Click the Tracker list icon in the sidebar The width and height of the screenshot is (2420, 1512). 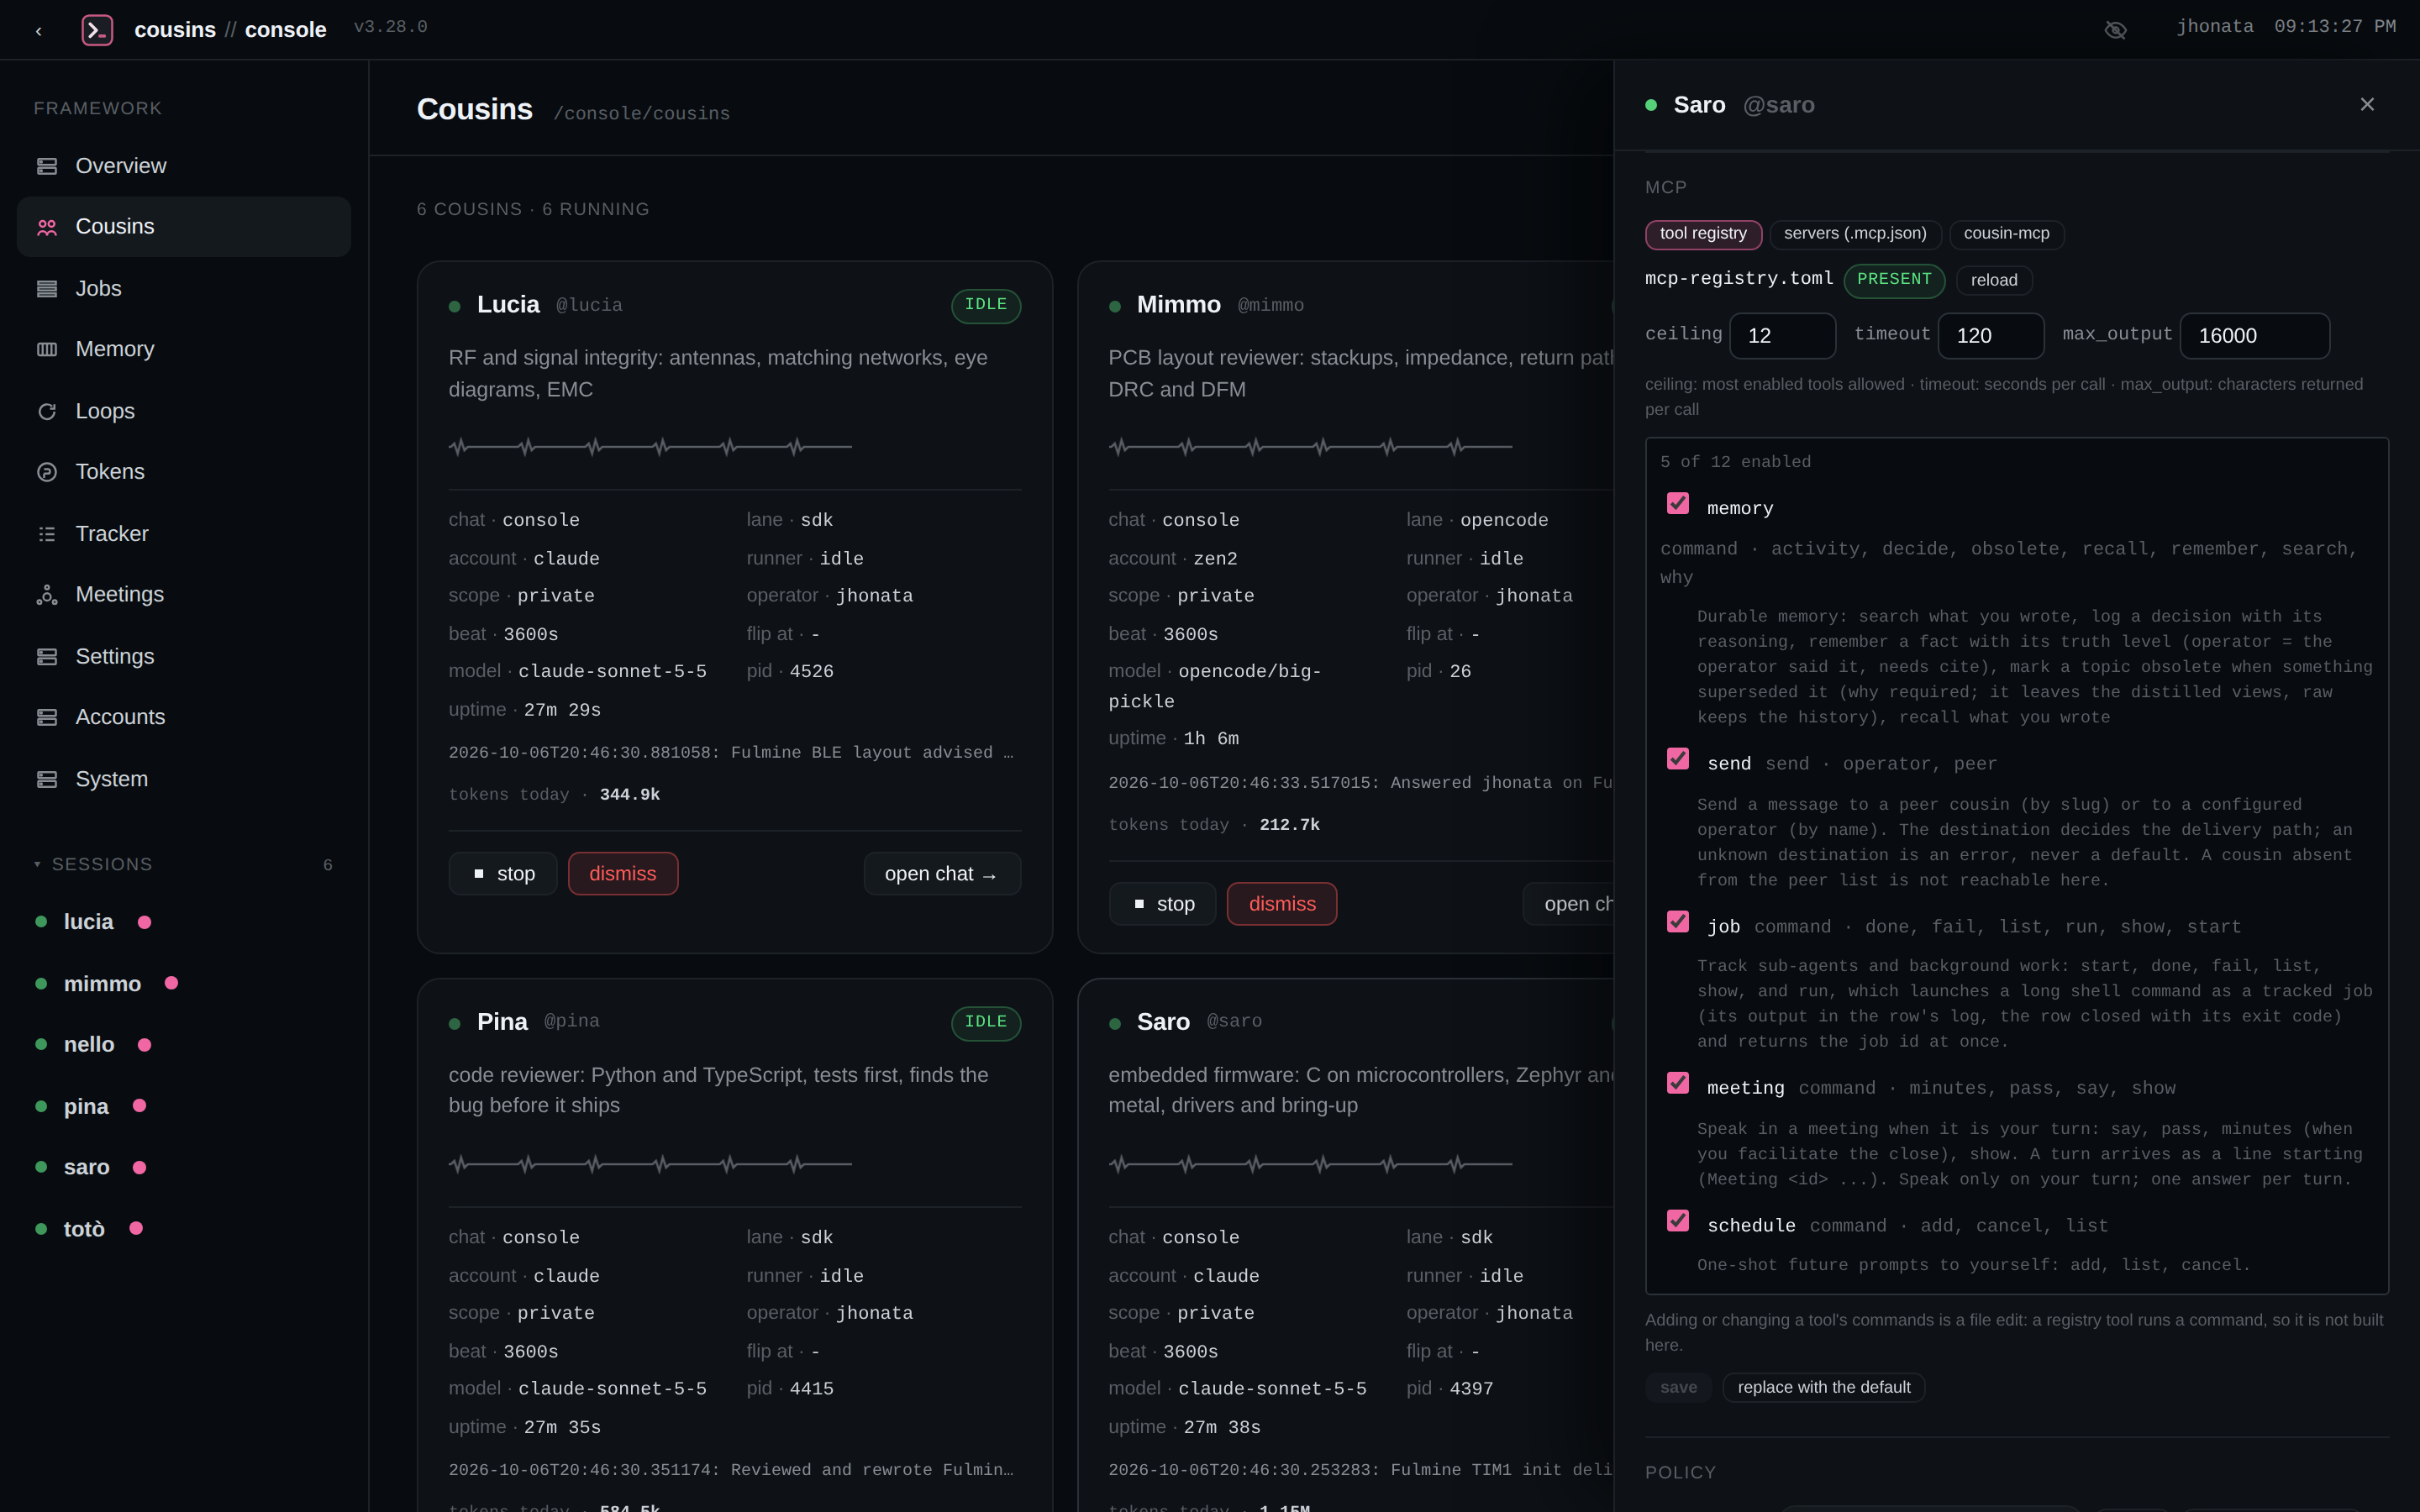47,534
